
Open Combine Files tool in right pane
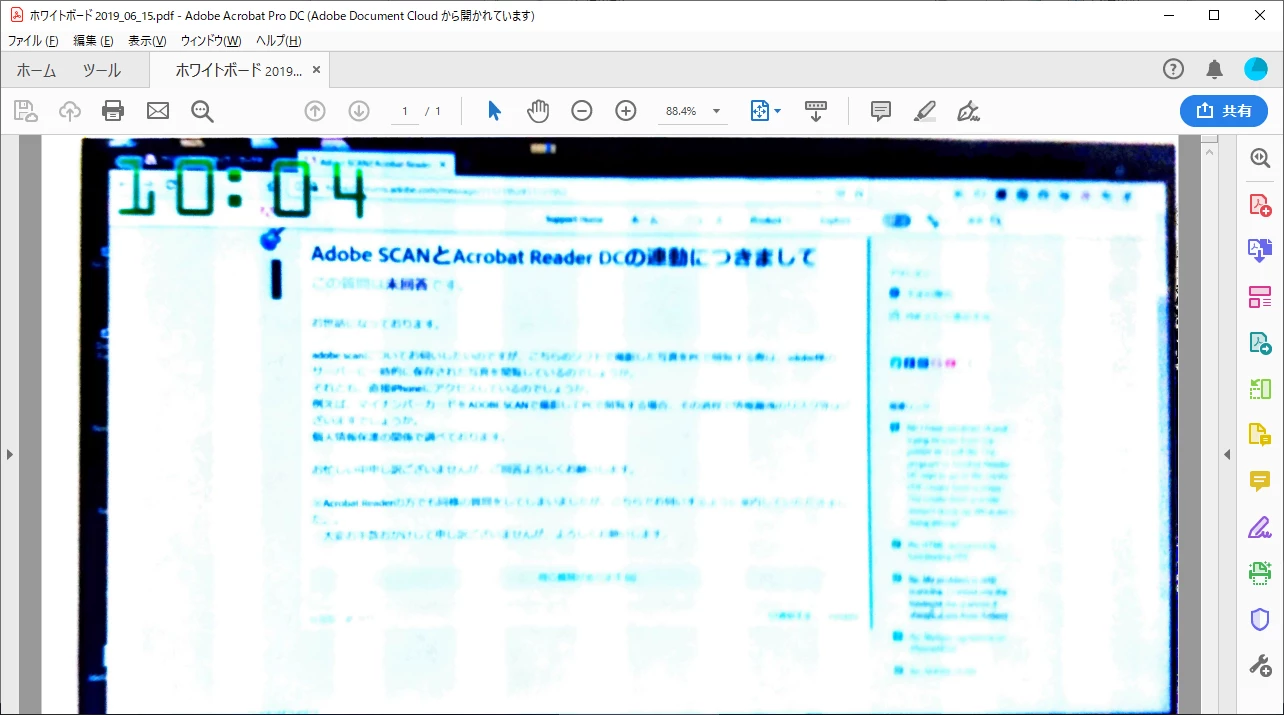1260,250
